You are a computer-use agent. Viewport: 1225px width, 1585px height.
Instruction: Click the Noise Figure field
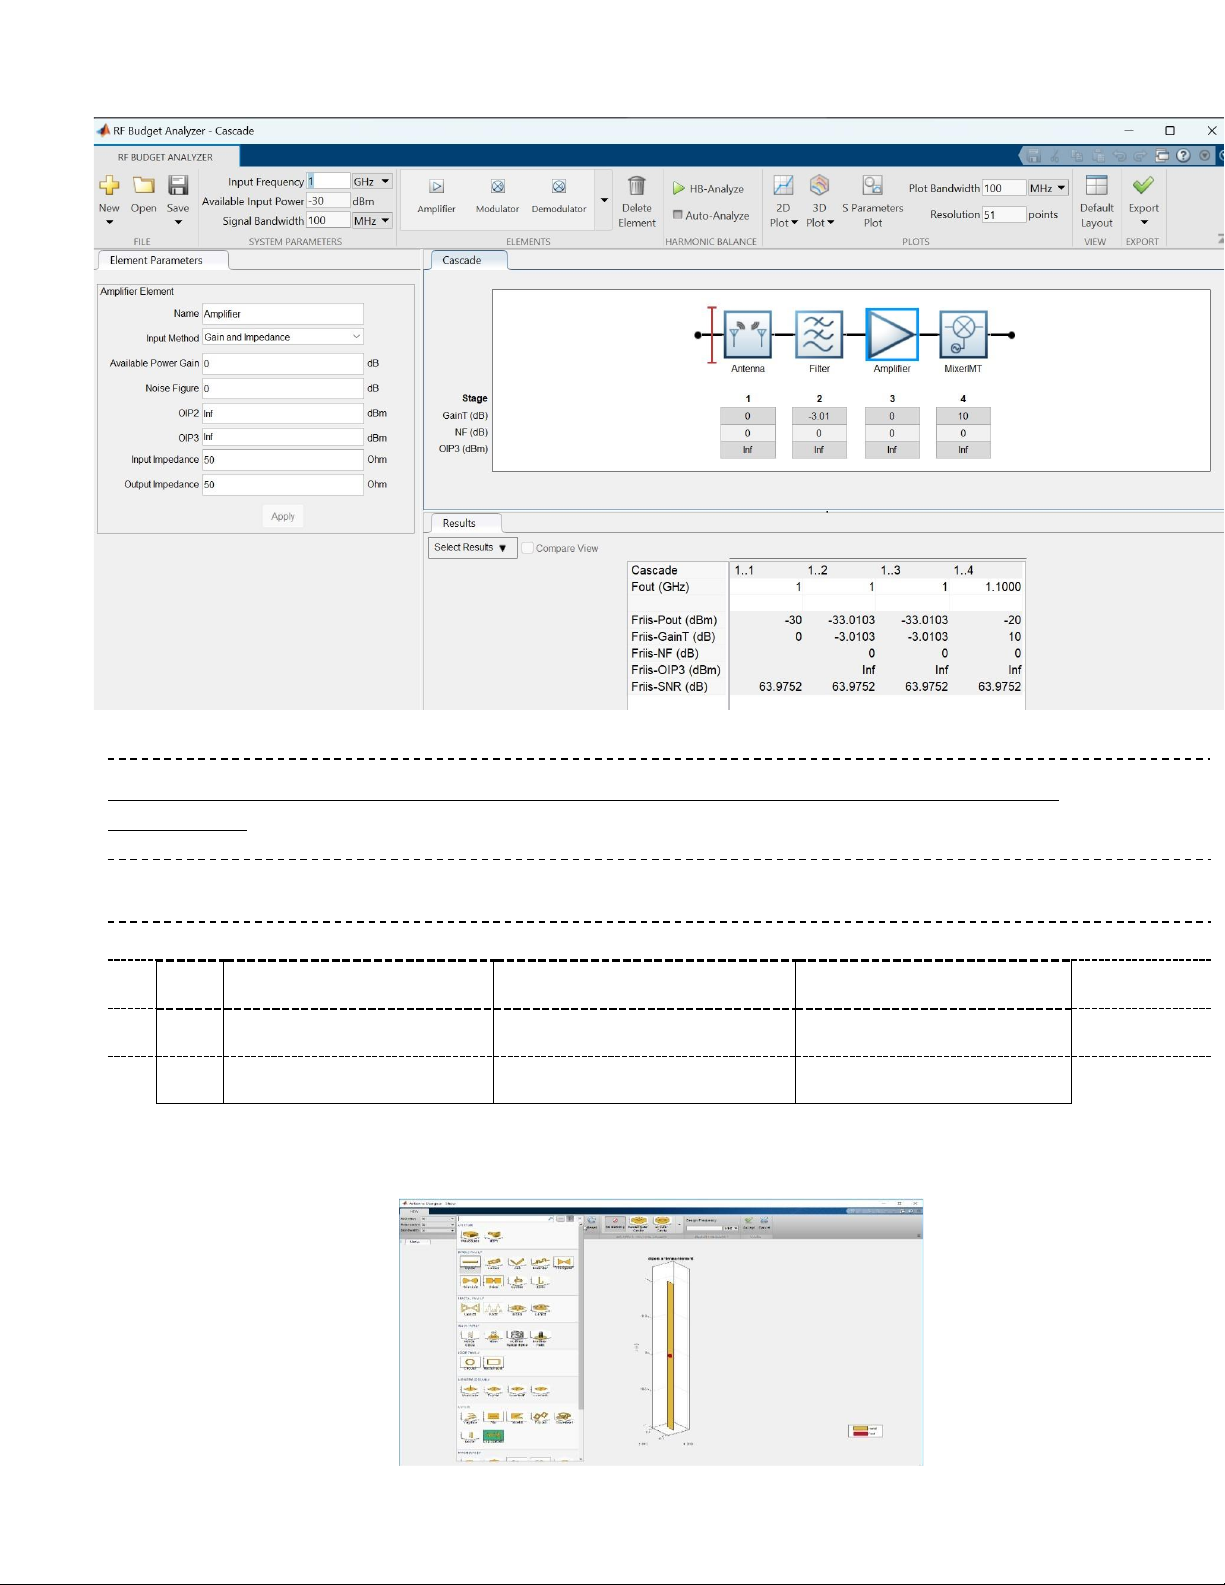tap(283, 388)
